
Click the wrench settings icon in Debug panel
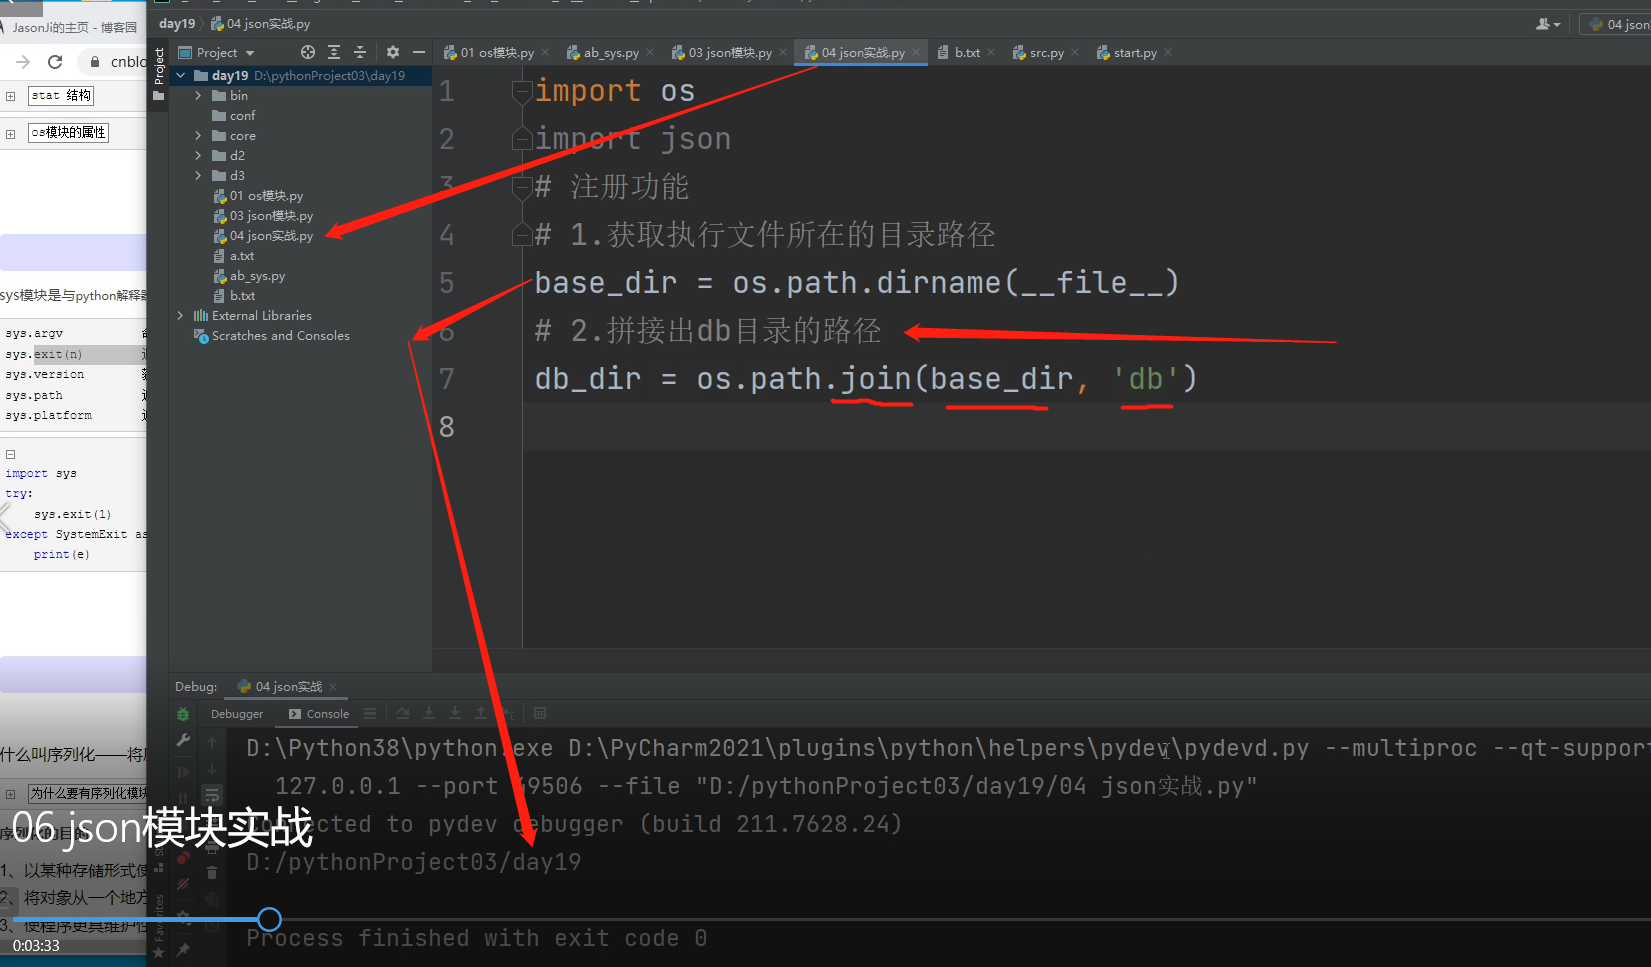click(183, 740)
